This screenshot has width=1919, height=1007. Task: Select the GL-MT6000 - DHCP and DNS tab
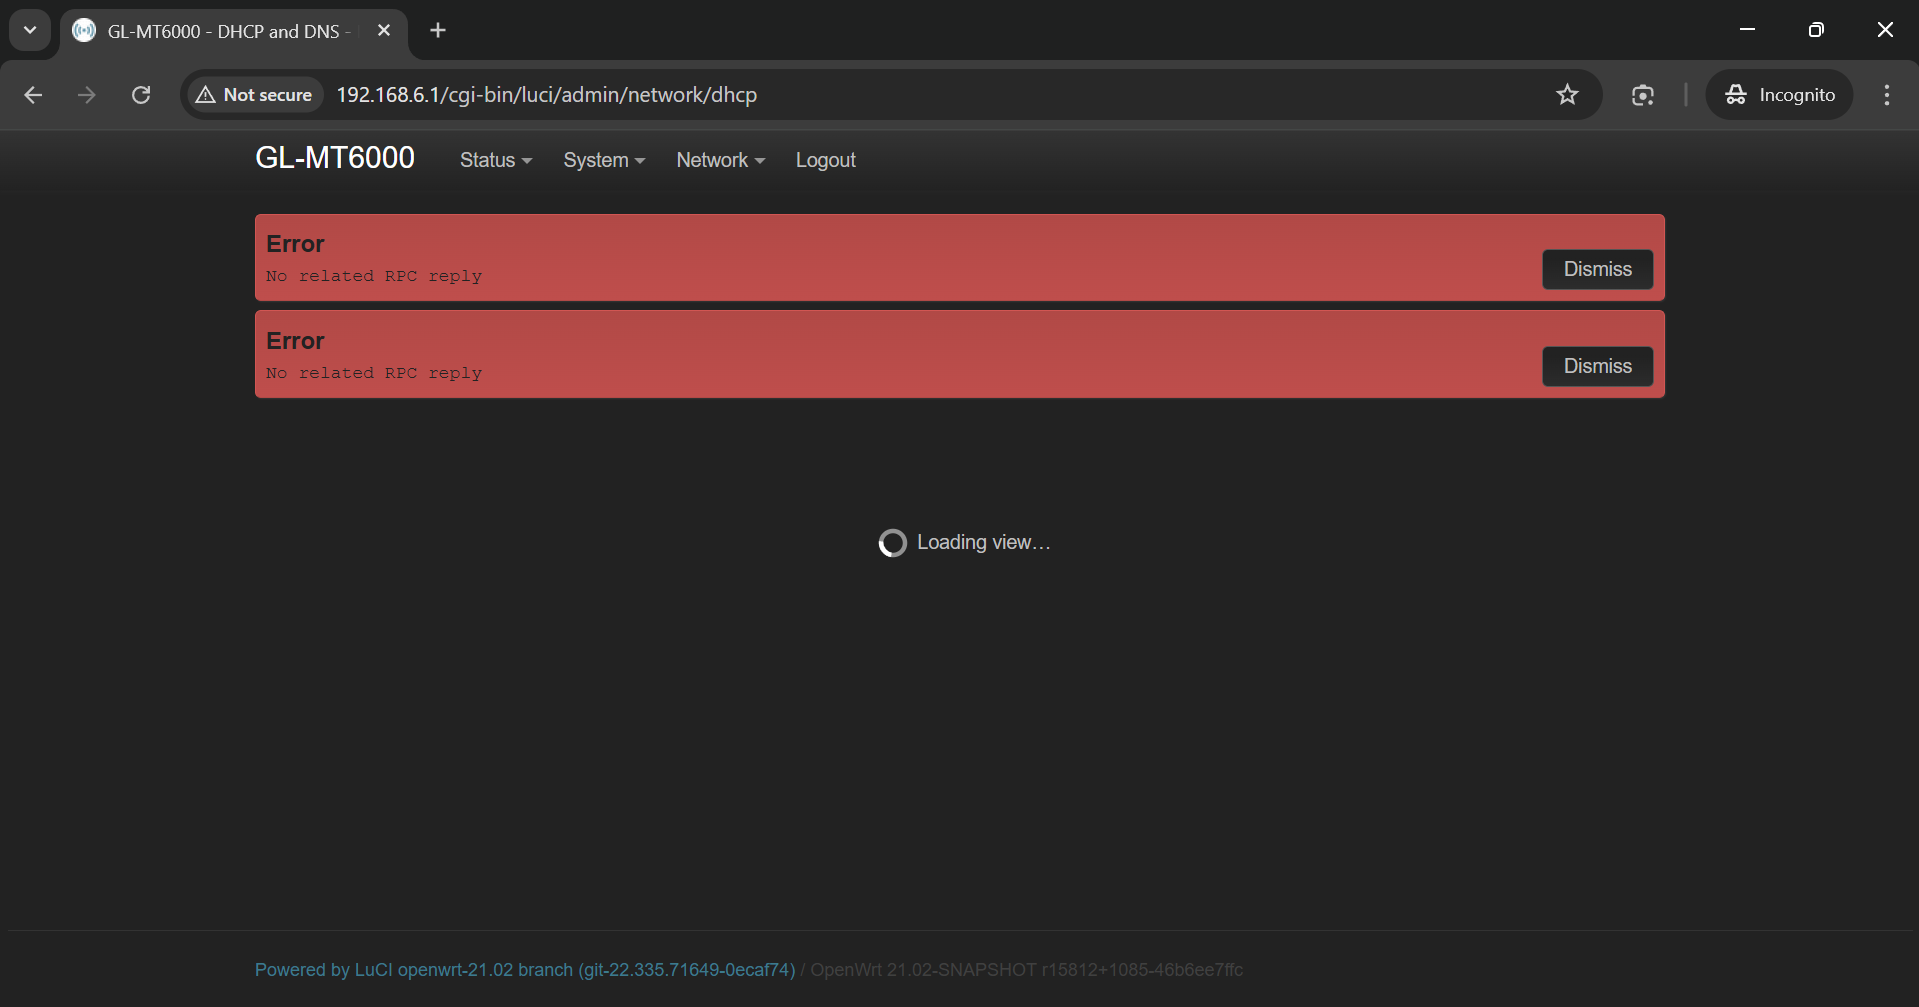234,31
